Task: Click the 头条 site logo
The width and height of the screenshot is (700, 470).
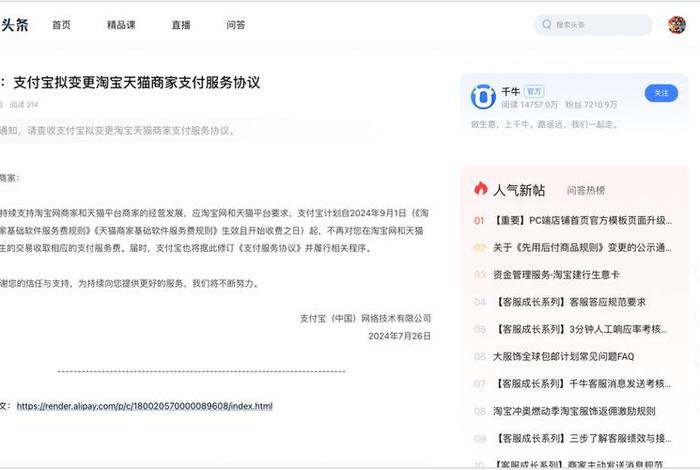Action: (x=14, y=25)
